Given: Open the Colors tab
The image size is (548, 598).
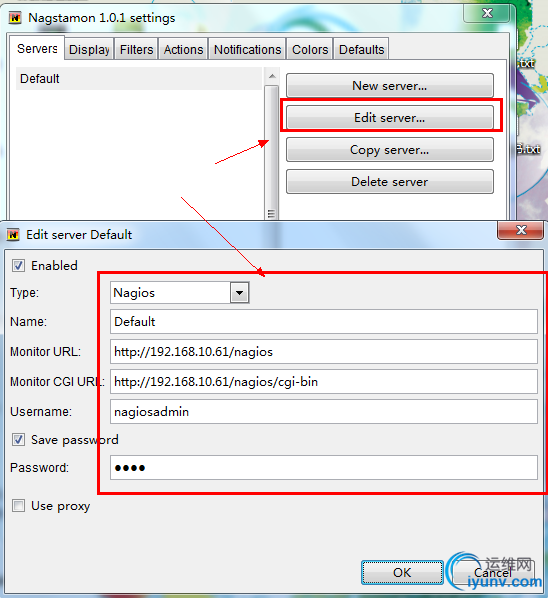Looking at the screenshot, I should (310, 50).
